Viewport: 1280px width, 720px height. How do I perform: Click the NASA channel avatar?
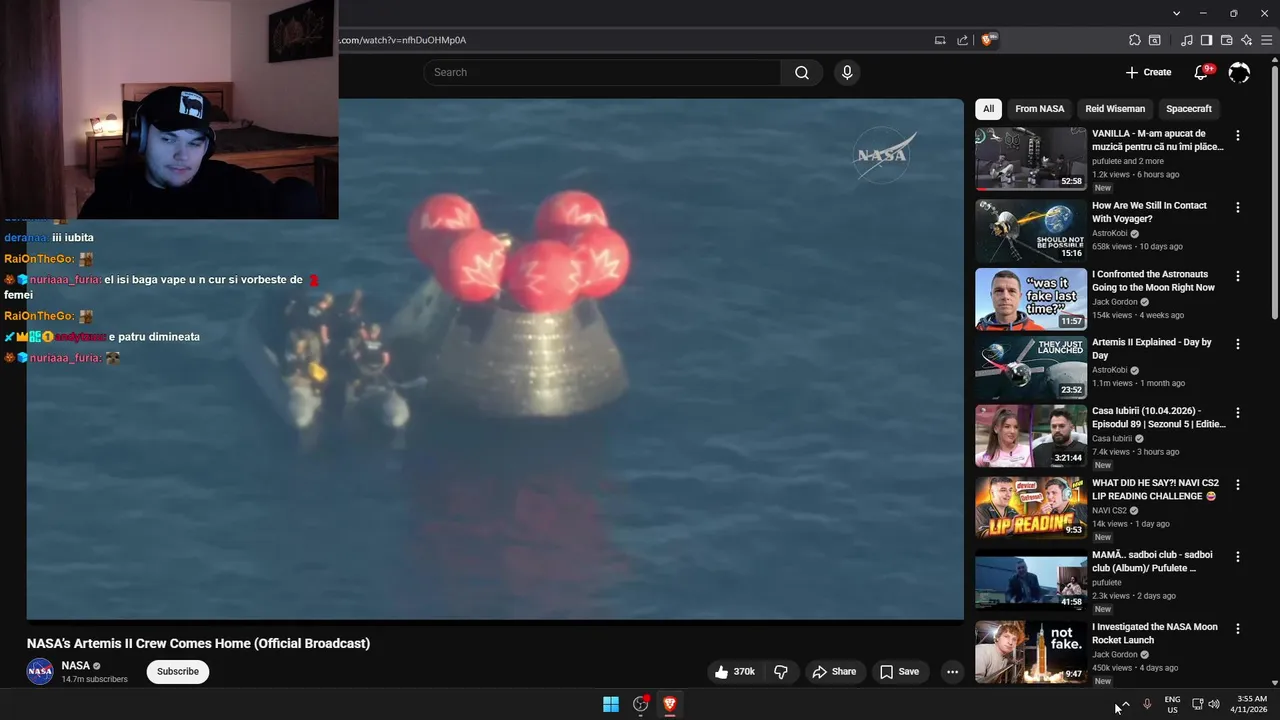pyautogui.click(x=40, y=672)
